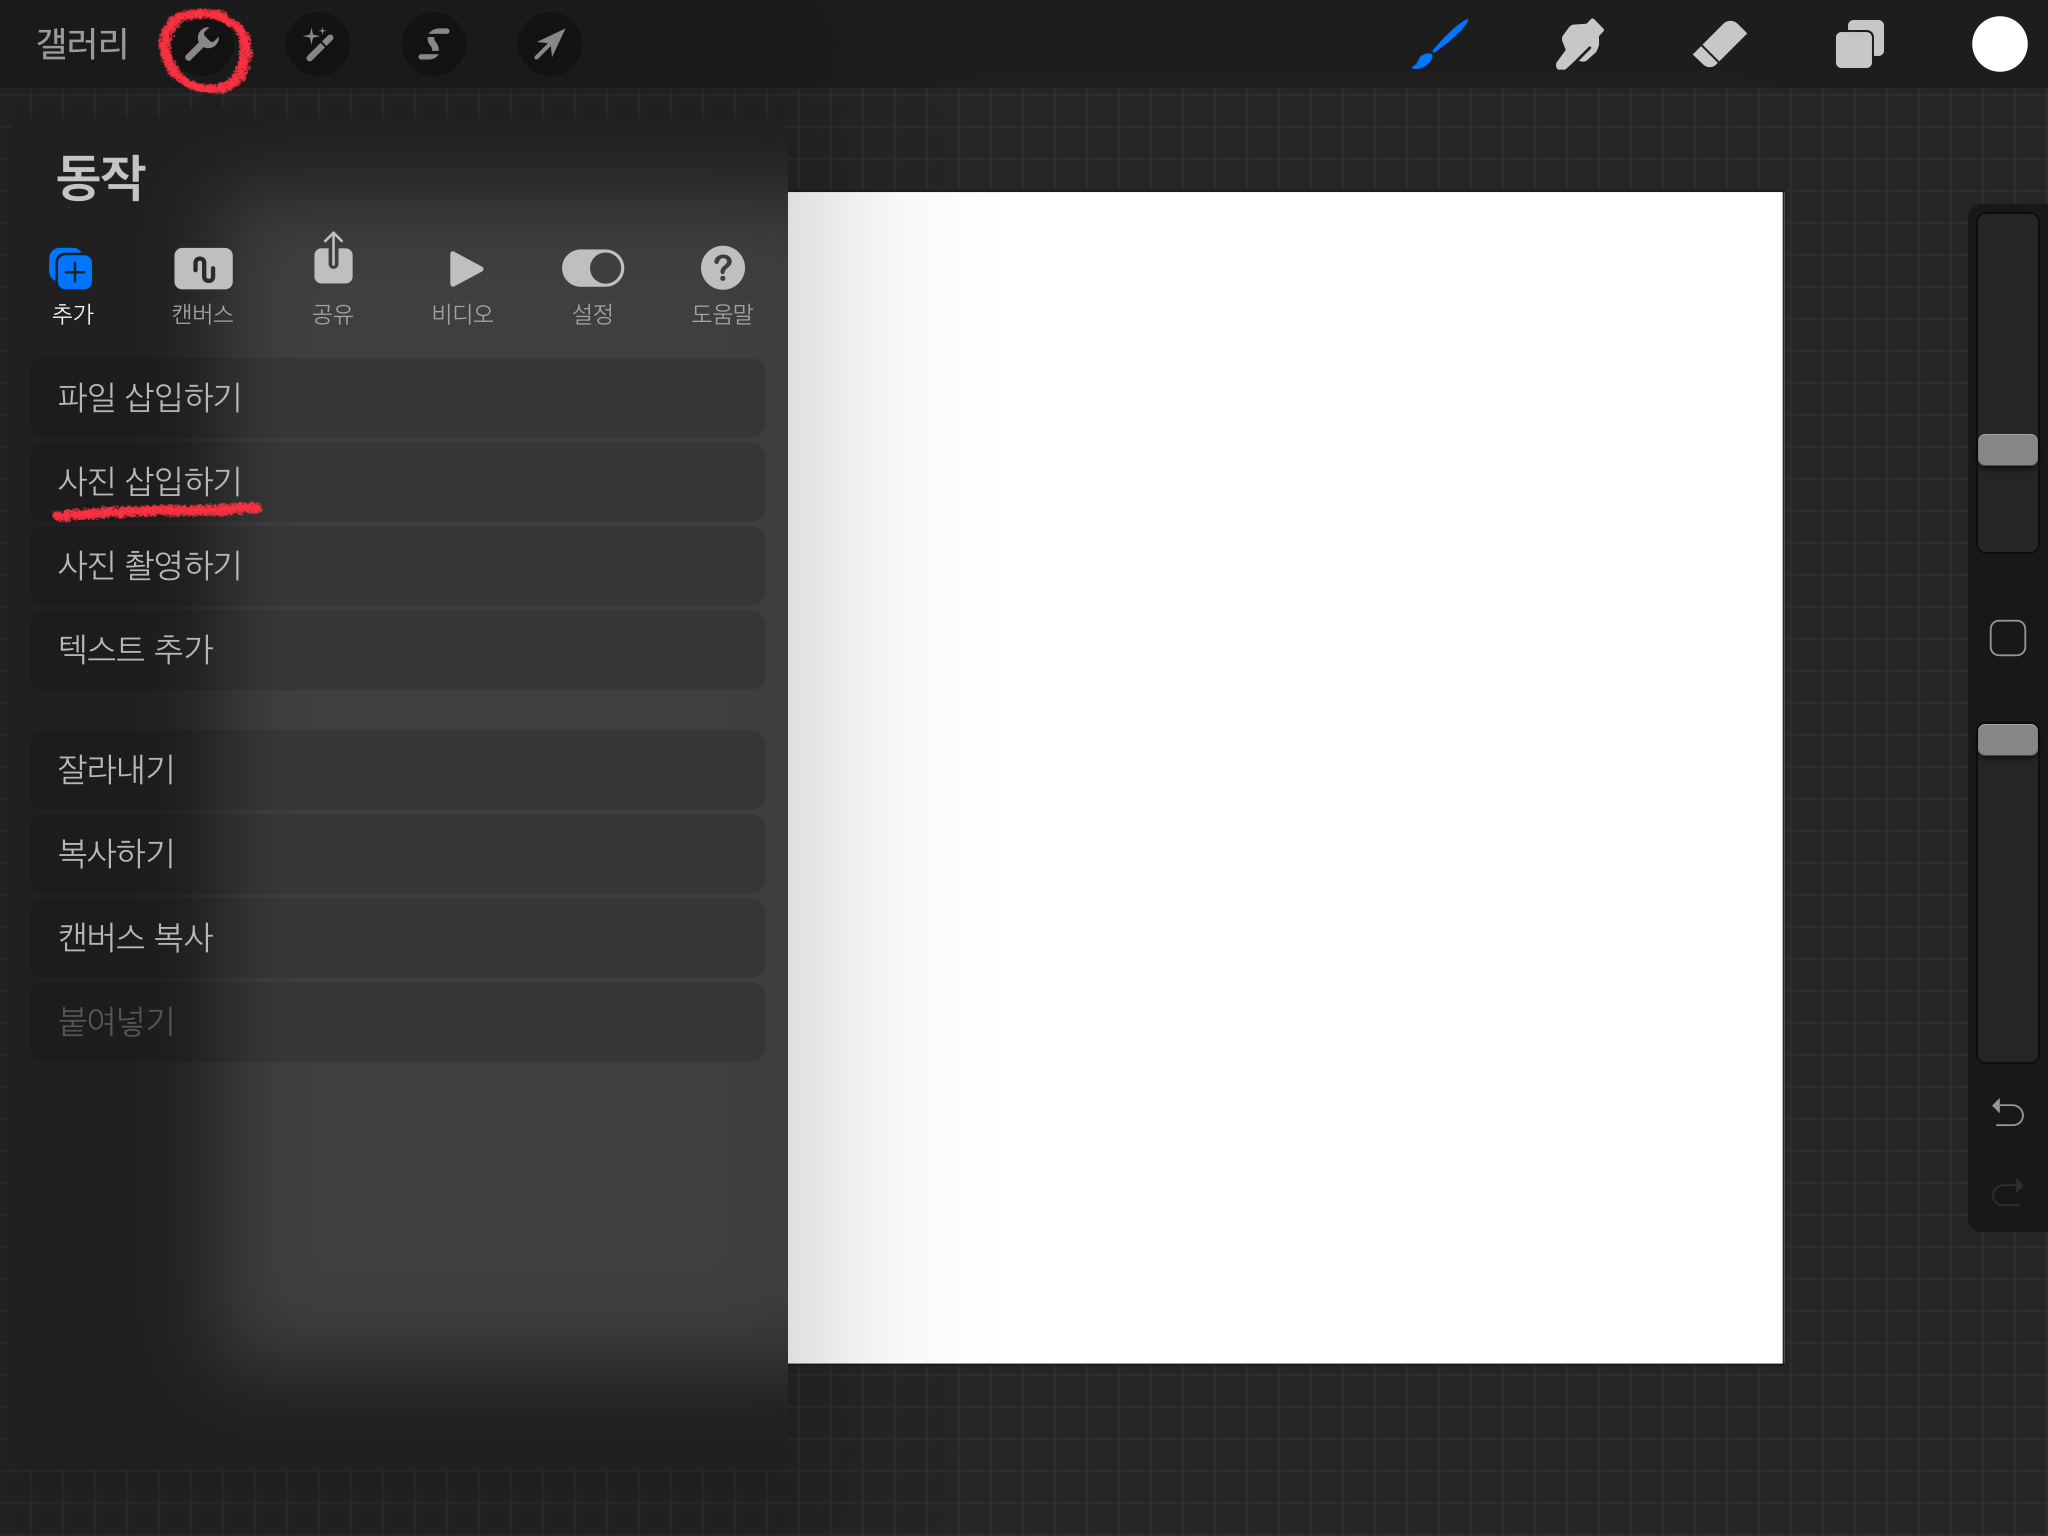Open the Adjustments magic wand menu

pos(318,45)
